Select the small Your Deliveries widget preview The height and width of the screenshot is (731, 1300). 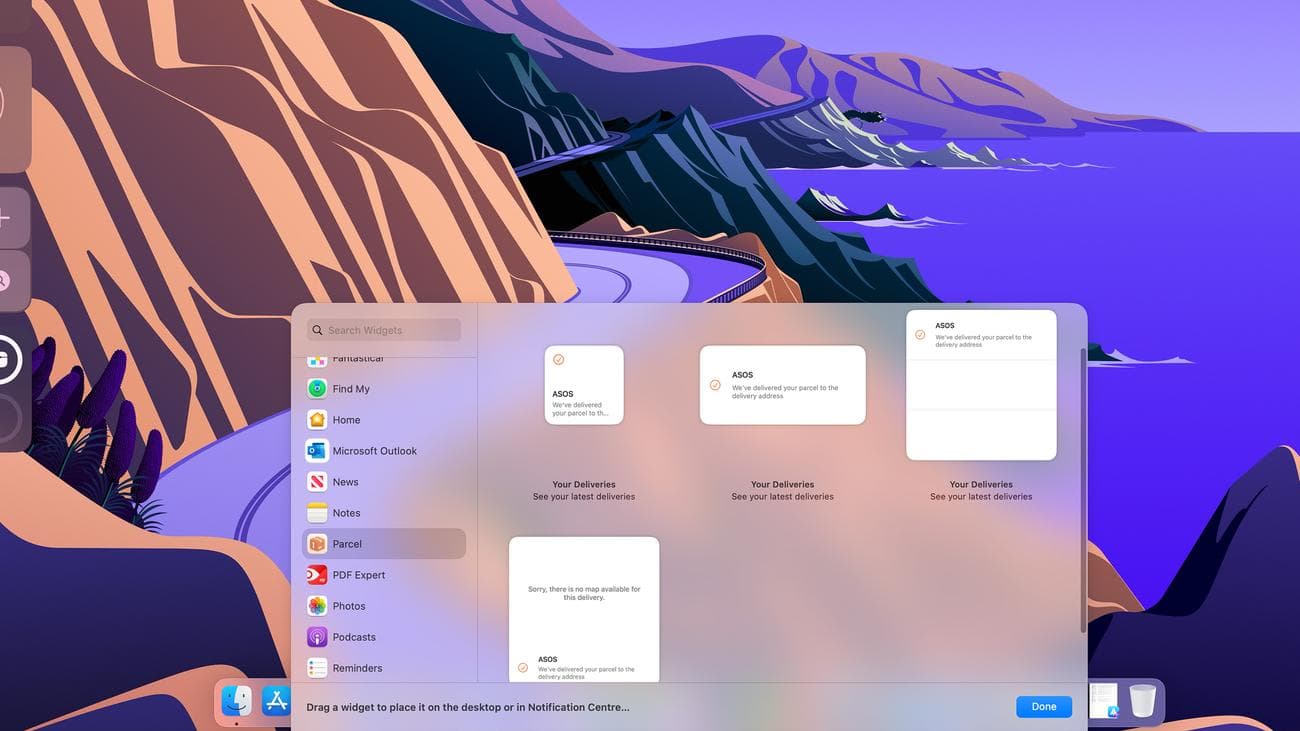584,385
